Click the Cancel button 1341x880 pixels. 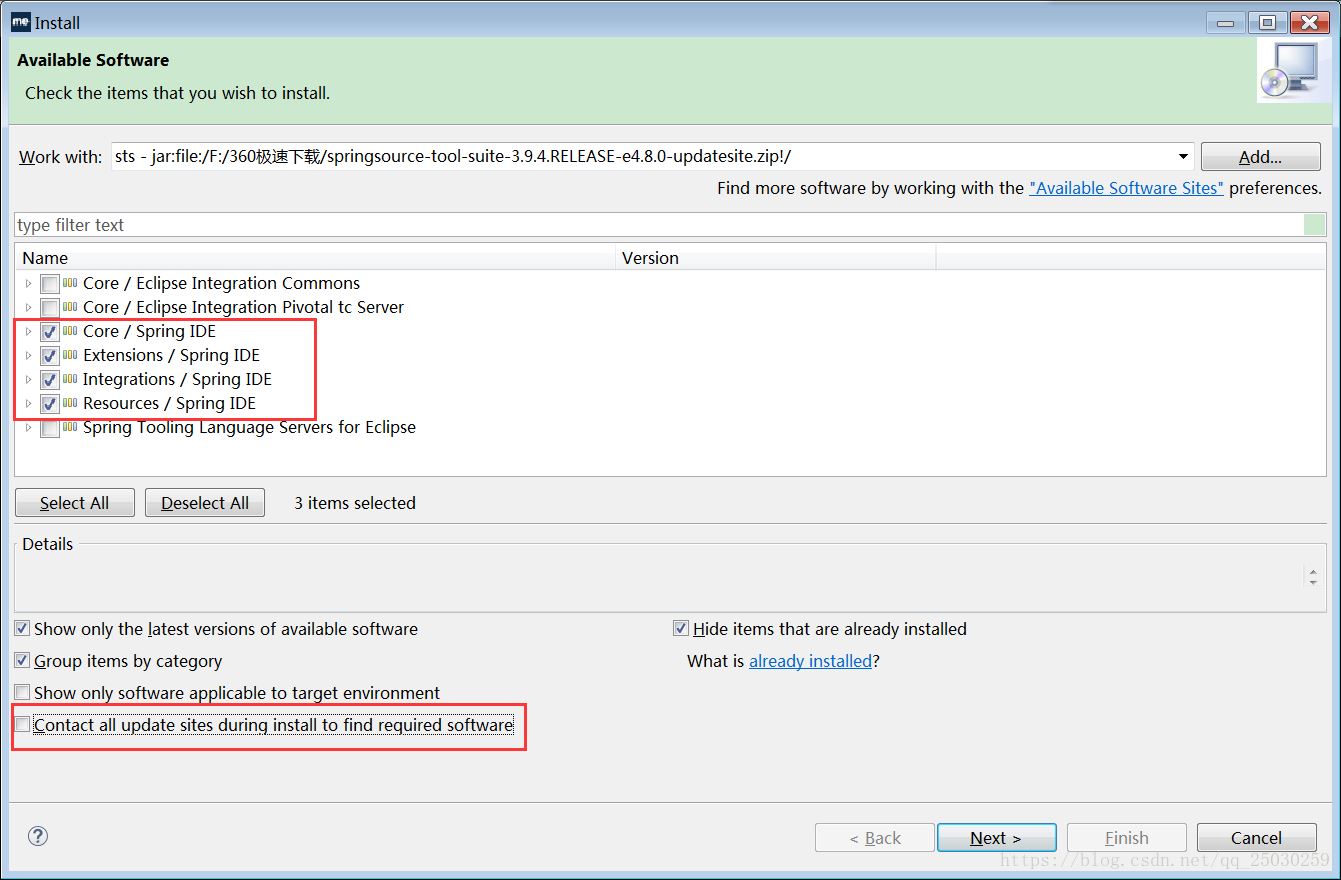coord(1256,838)
